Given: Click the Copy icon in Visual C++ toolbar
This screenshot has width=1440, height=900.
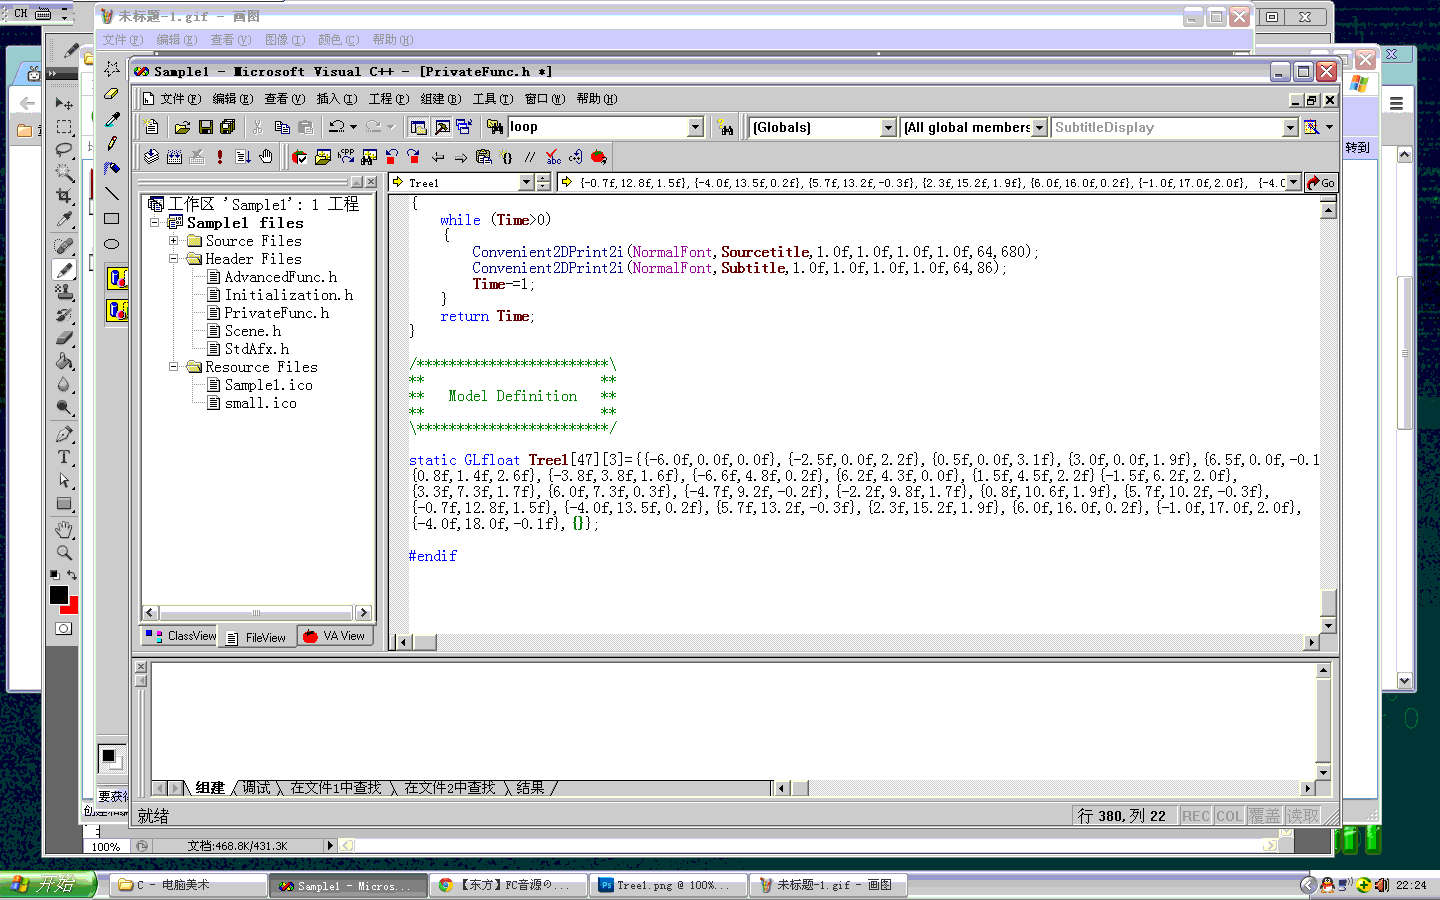Looking at the screenshot, I should 282,127.
